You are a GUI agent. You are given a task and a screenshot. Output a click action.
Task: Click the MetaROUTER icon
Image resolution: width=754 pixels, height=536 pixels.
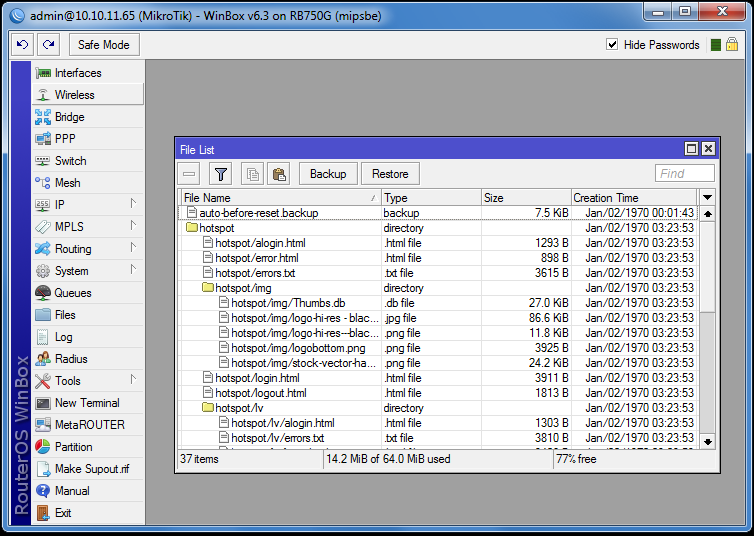click(43, 425)
